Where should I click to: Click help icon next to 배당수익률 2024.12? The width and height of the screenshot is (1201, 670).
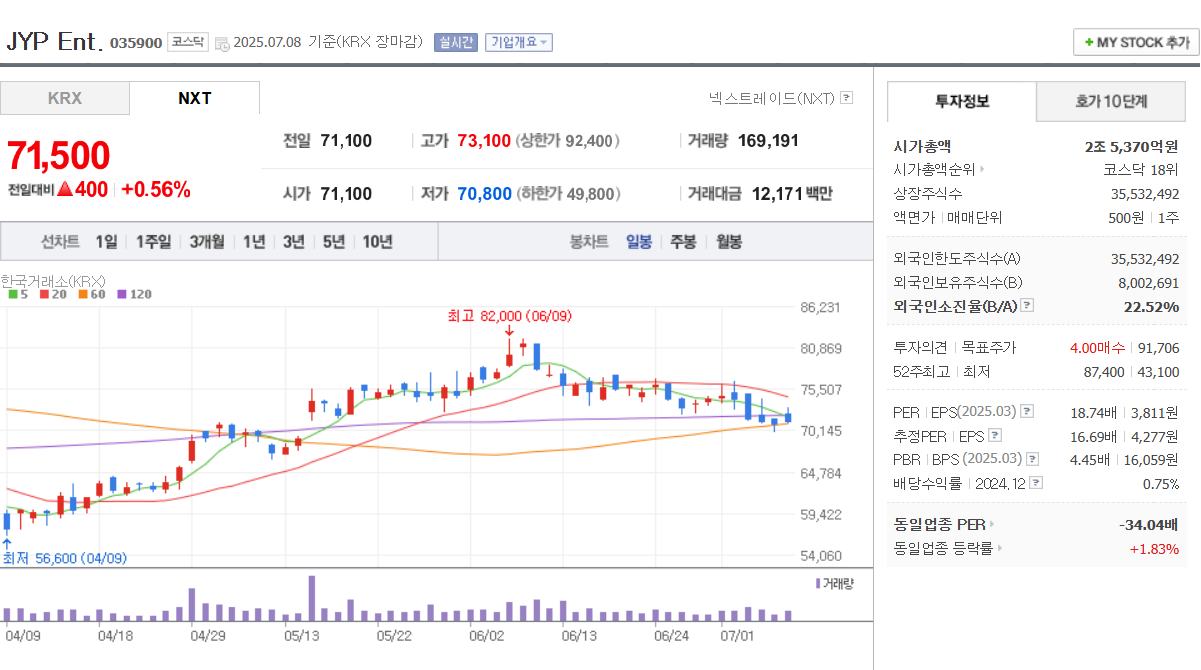pos(1036,483)
